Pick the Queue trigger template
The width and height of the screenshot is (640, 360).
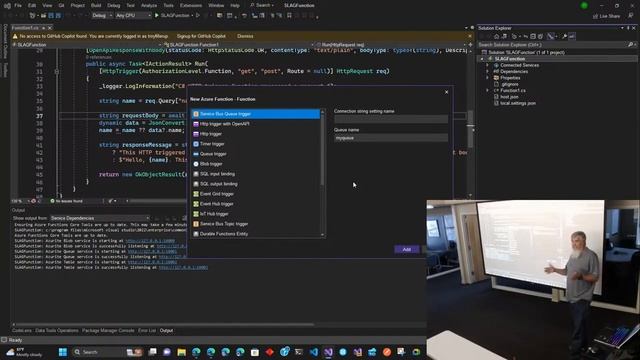pos(256,154)
